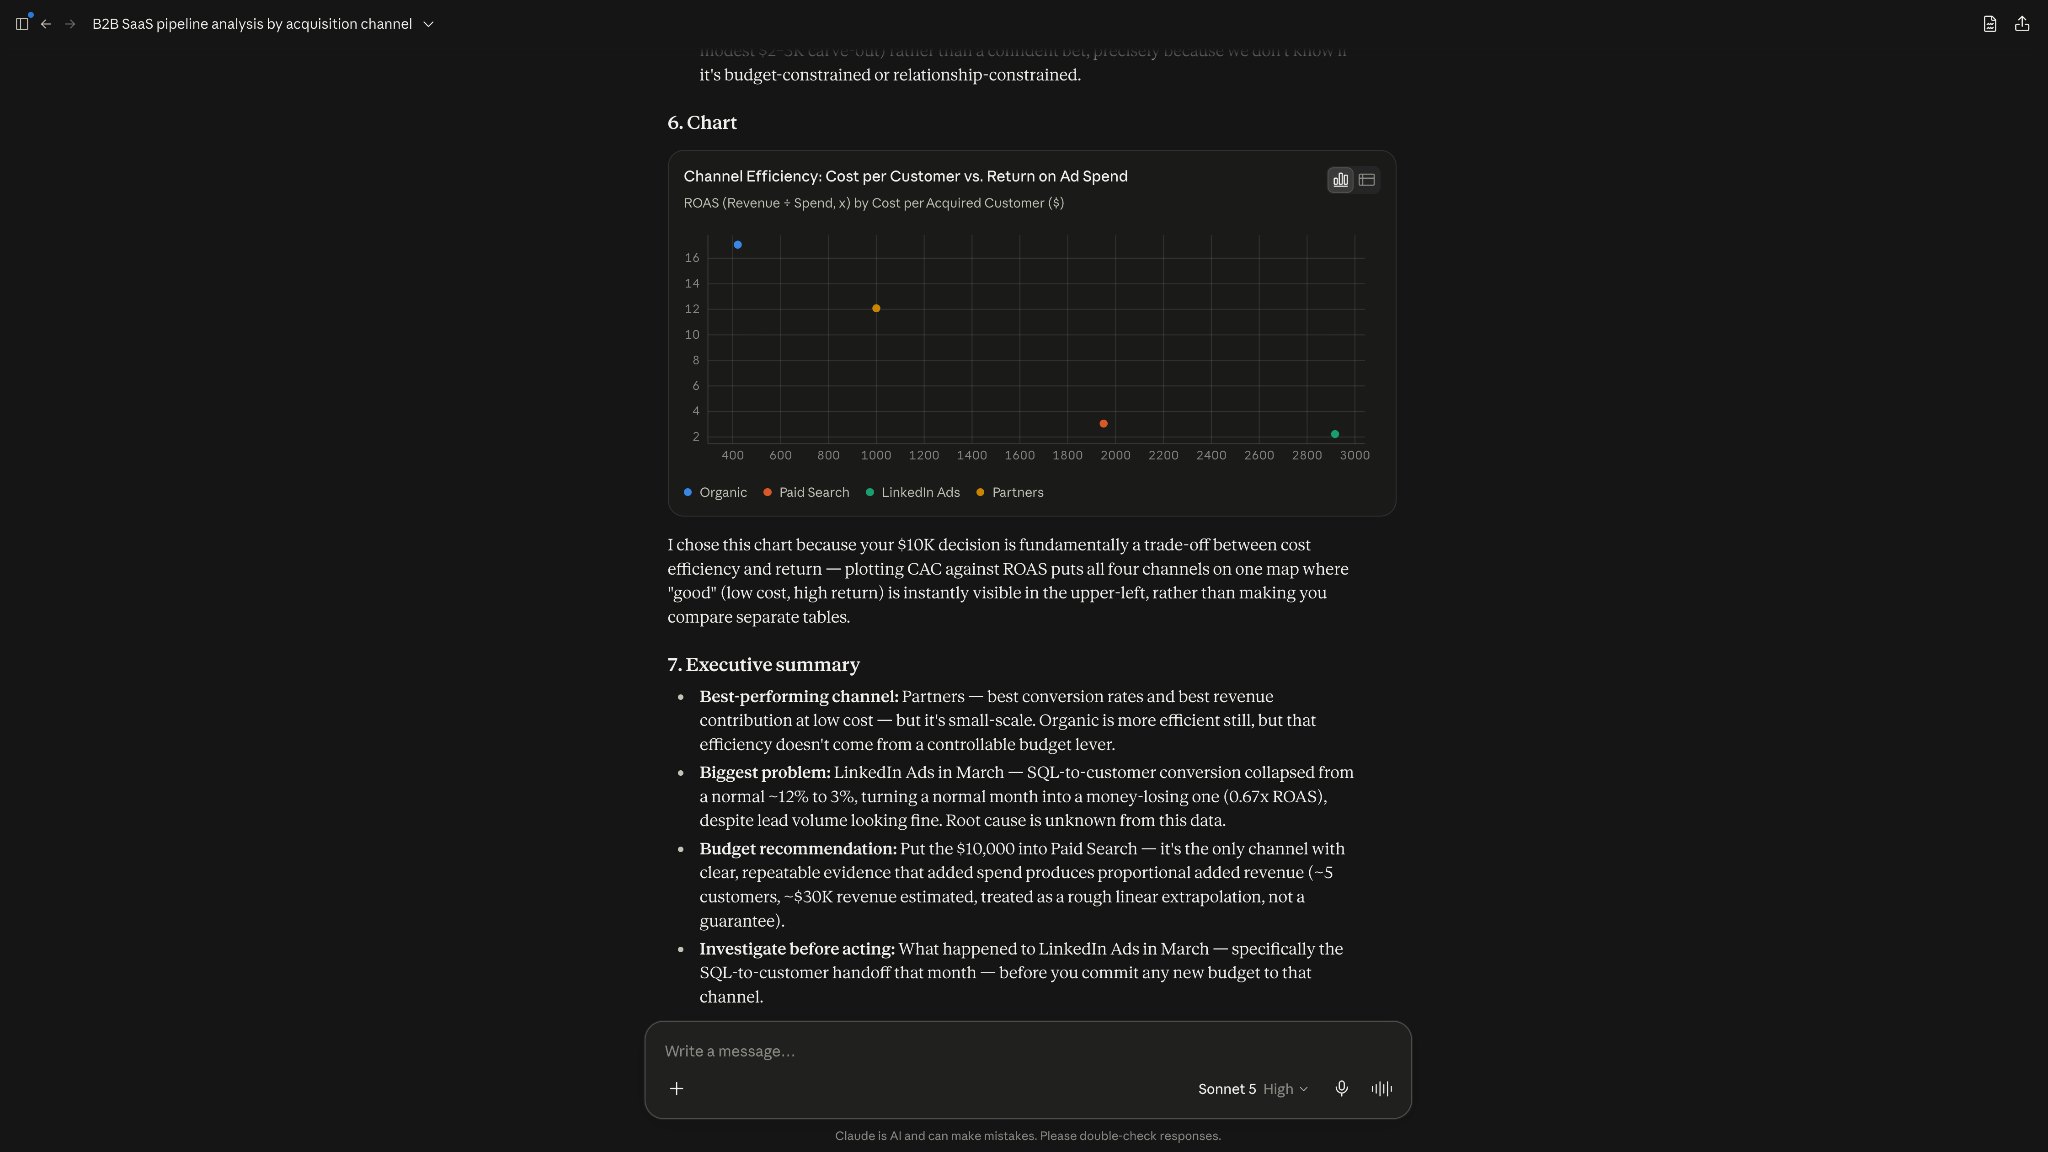Open the Sonnet 5 model selector
2048x1152 pixels.
(x=1226, y=1089)
